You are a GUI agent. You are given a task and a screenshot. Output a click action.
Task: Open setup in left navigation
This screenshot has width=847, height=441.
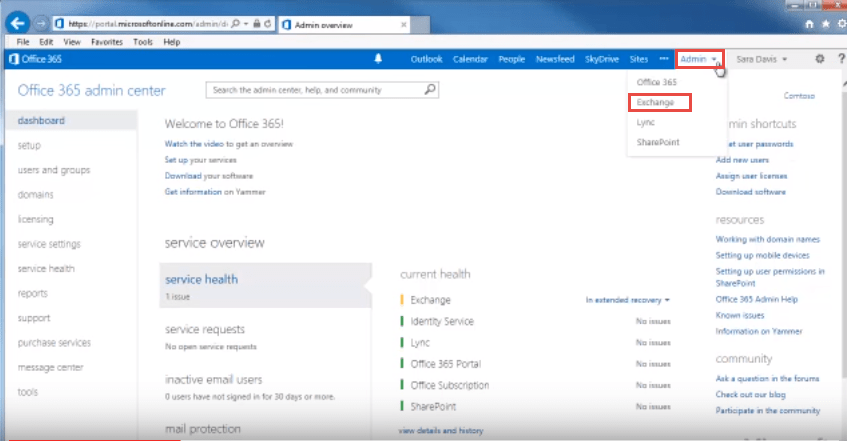(29, 145)
